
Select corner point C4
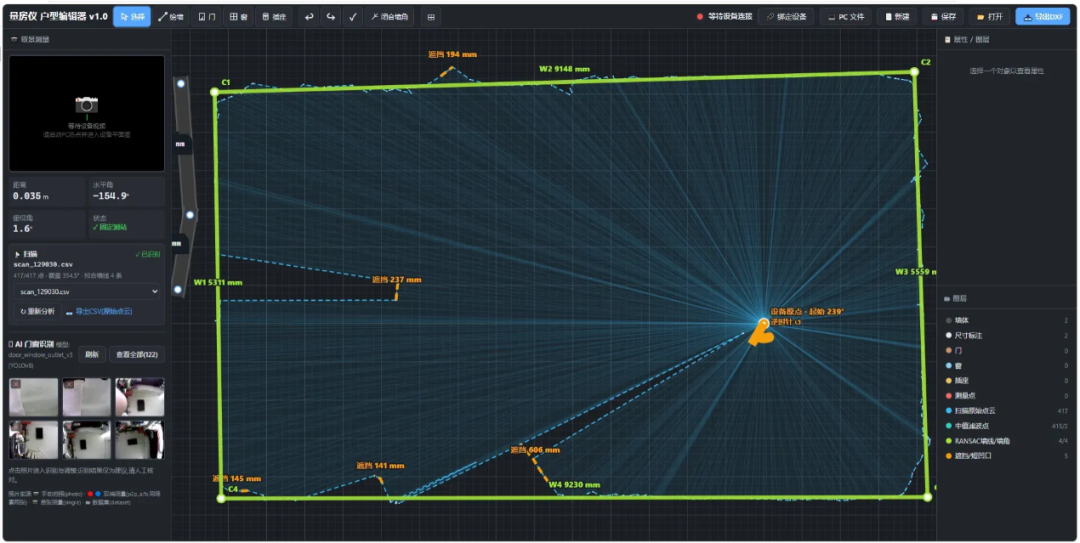point(221,498)
